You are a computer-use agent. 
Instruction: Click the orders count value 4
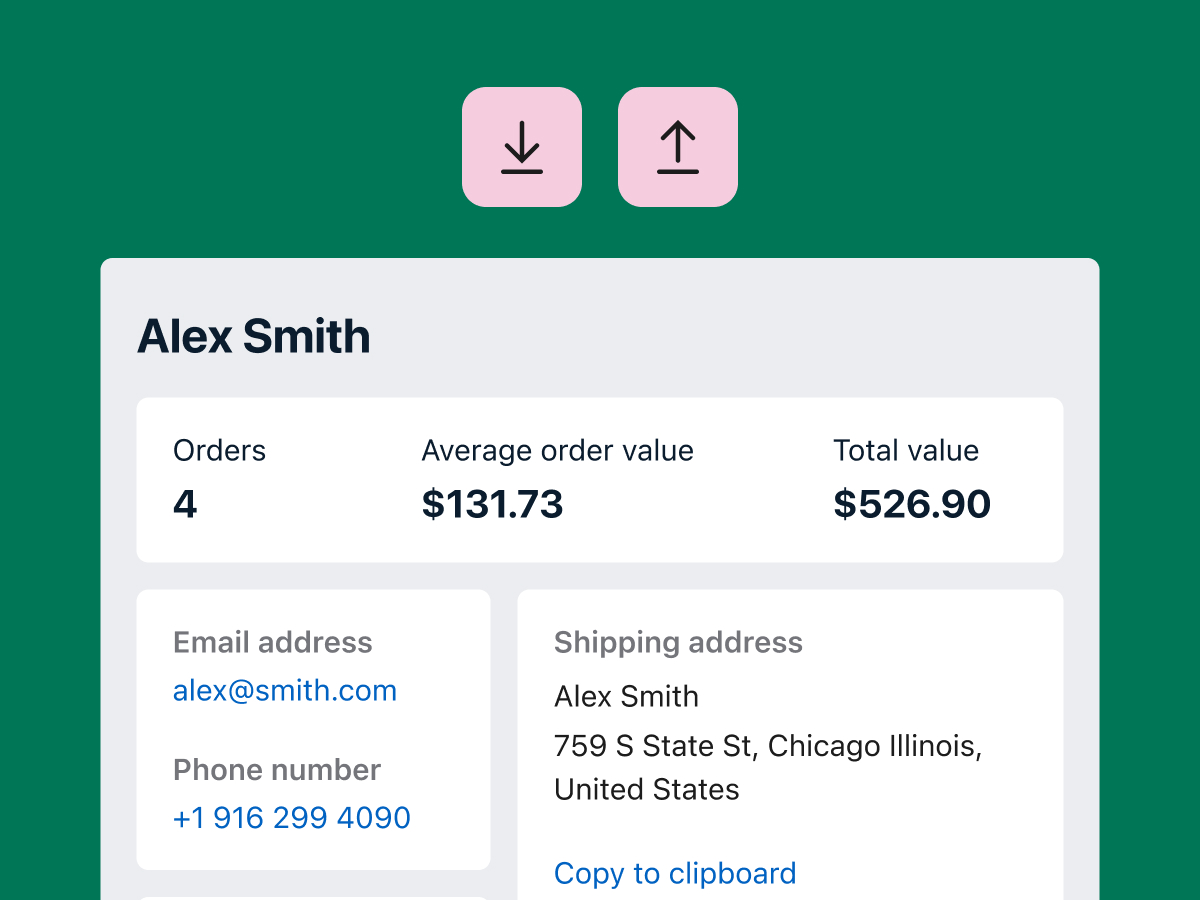(x=185, y=504)
